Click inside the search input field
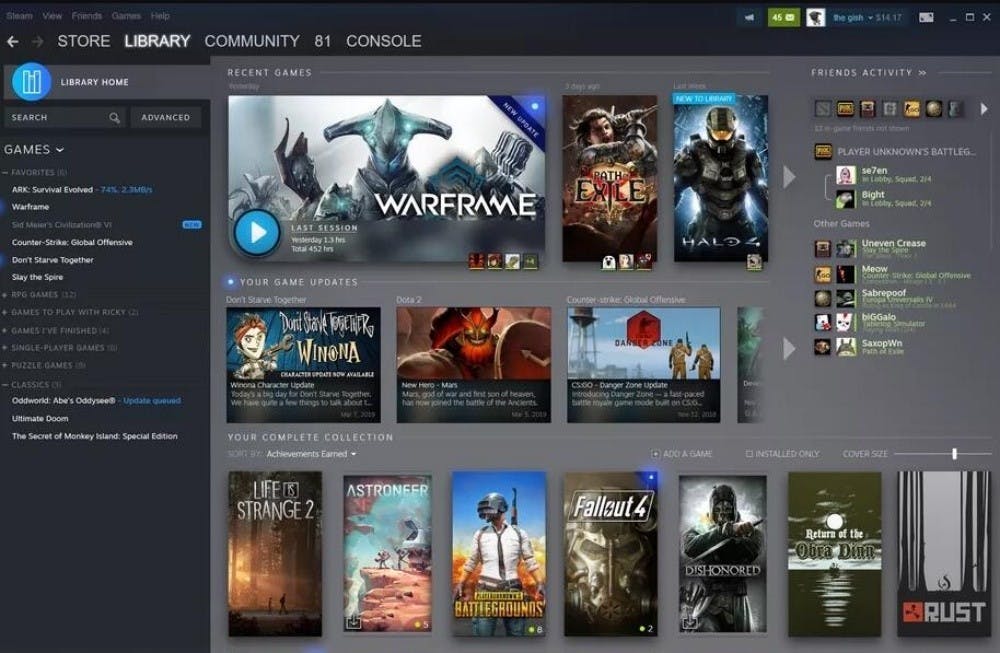1000x653 pixels. click(55, 117)
